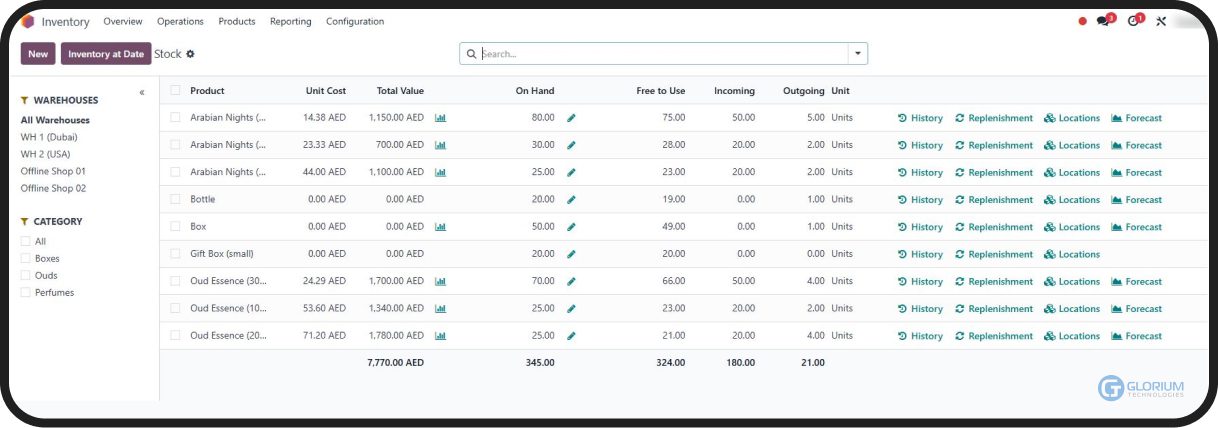Open the Operations menu dropdown
The image size is (1218, 428).
[x=180, y=21]
